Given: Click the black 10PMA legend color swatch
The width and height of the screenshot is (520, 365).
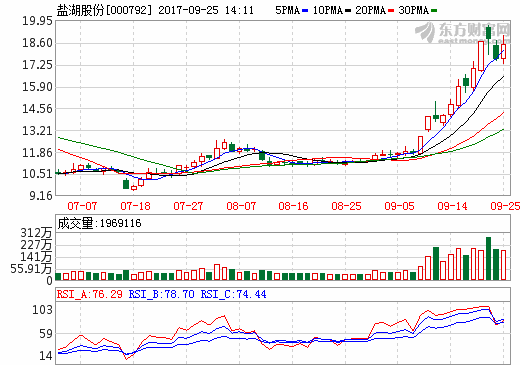Looking at the screenshot, I should pyautogui.click(x=348, y=11).
